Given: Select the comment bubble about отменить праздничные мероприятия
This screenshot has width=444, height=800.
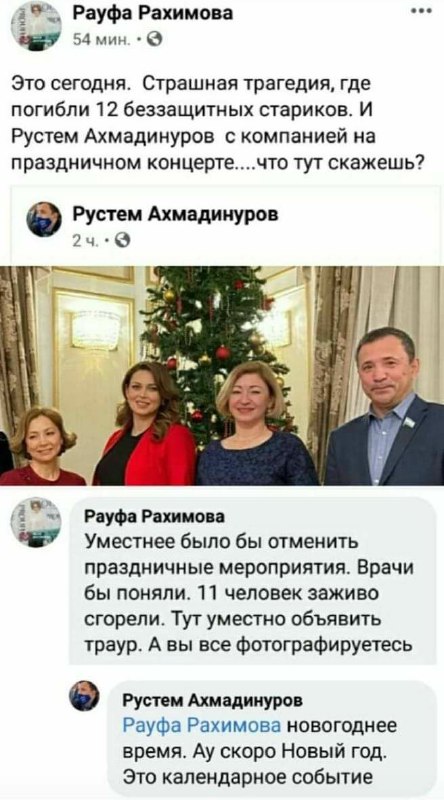Looking at the screenshot, I should (253, 582).
